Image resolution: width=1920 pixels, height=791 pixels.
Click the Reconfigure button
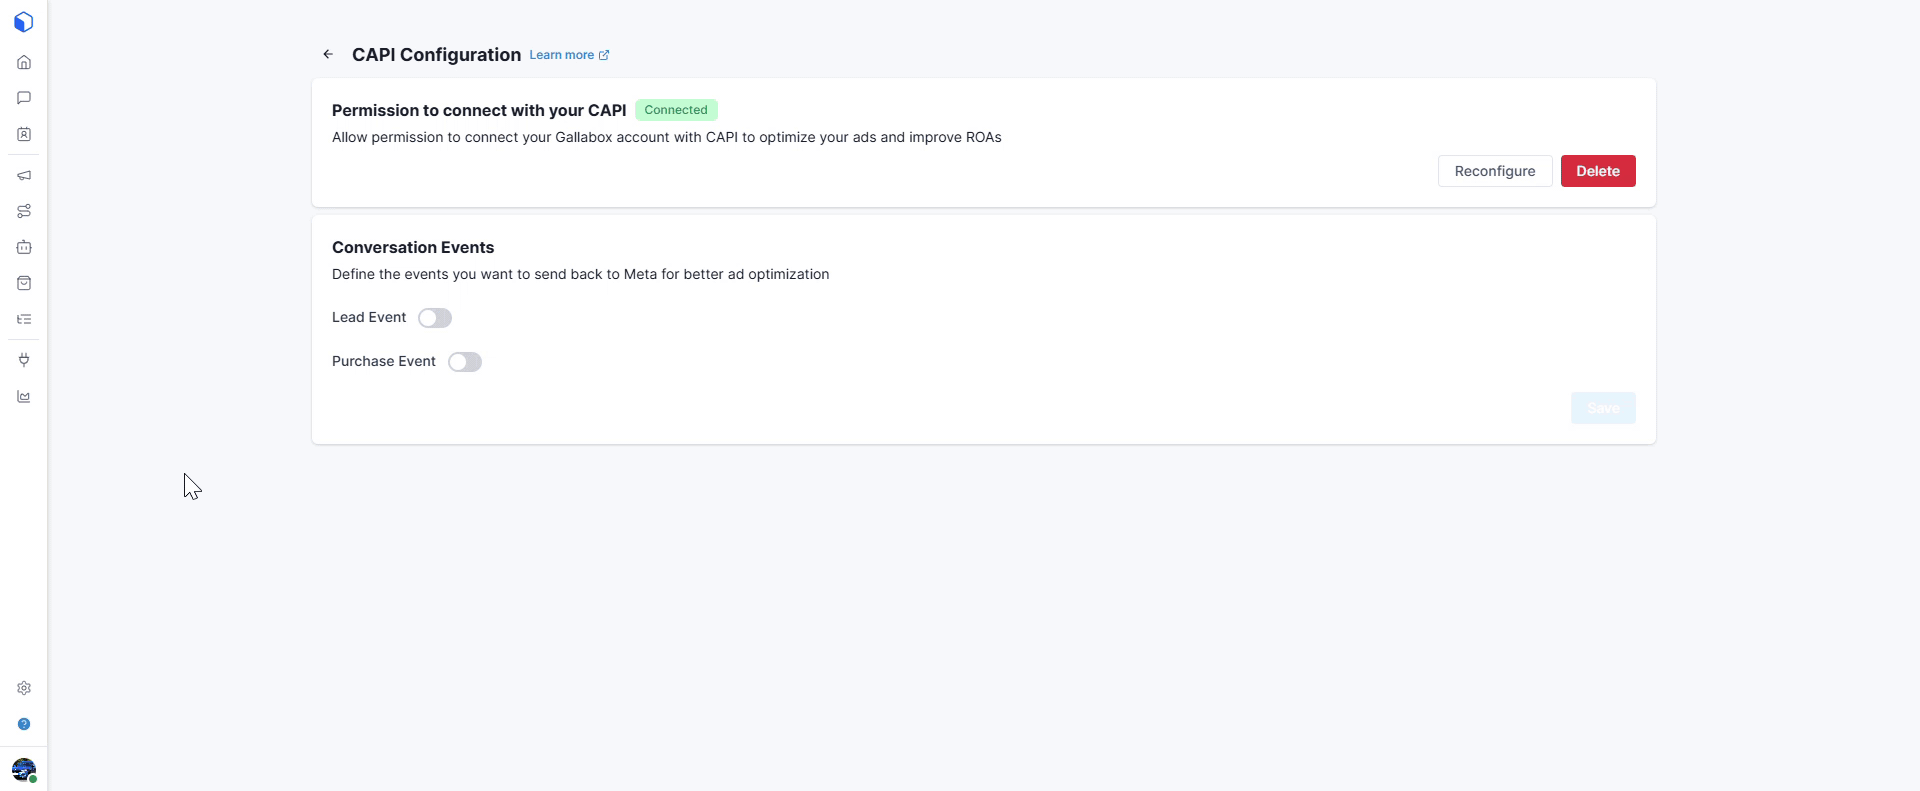pos(1494,171)
